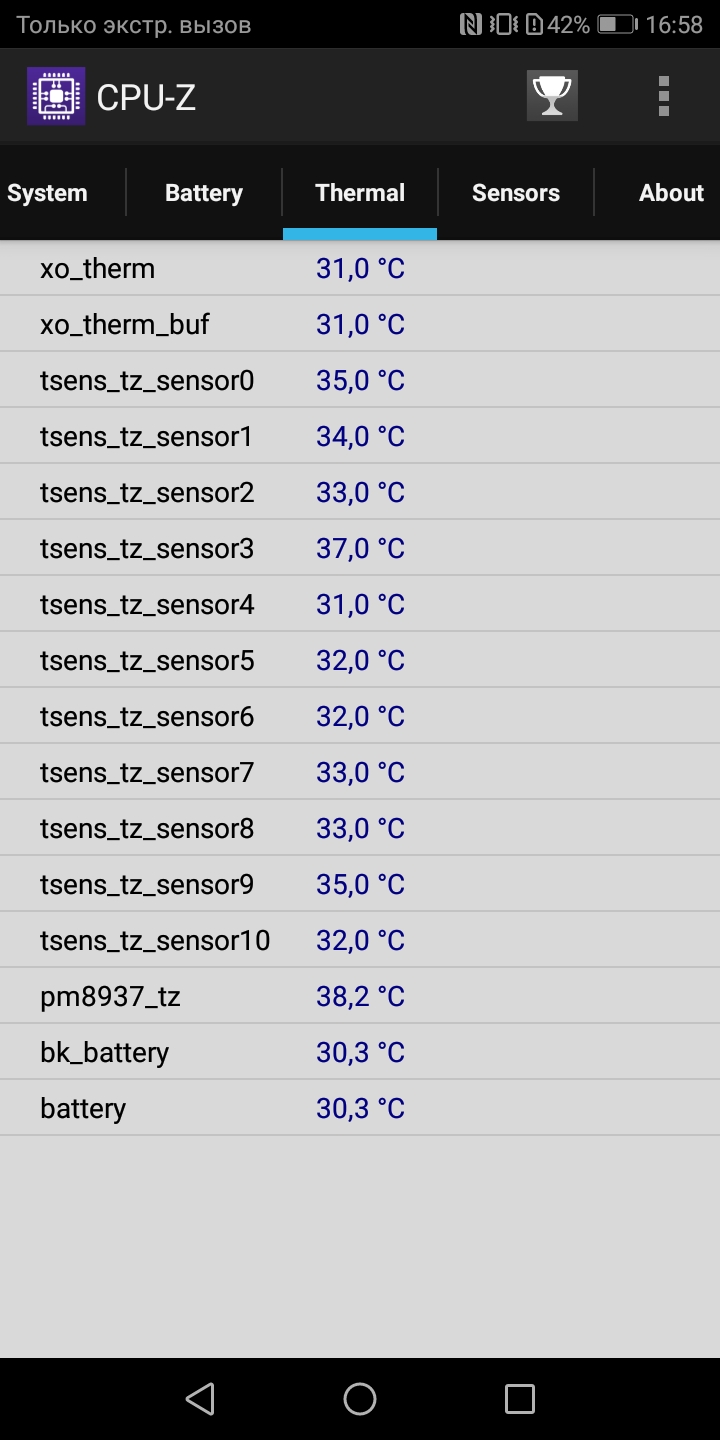
Task: Select the xo_therm temperature row
Action: click(360, 268)
